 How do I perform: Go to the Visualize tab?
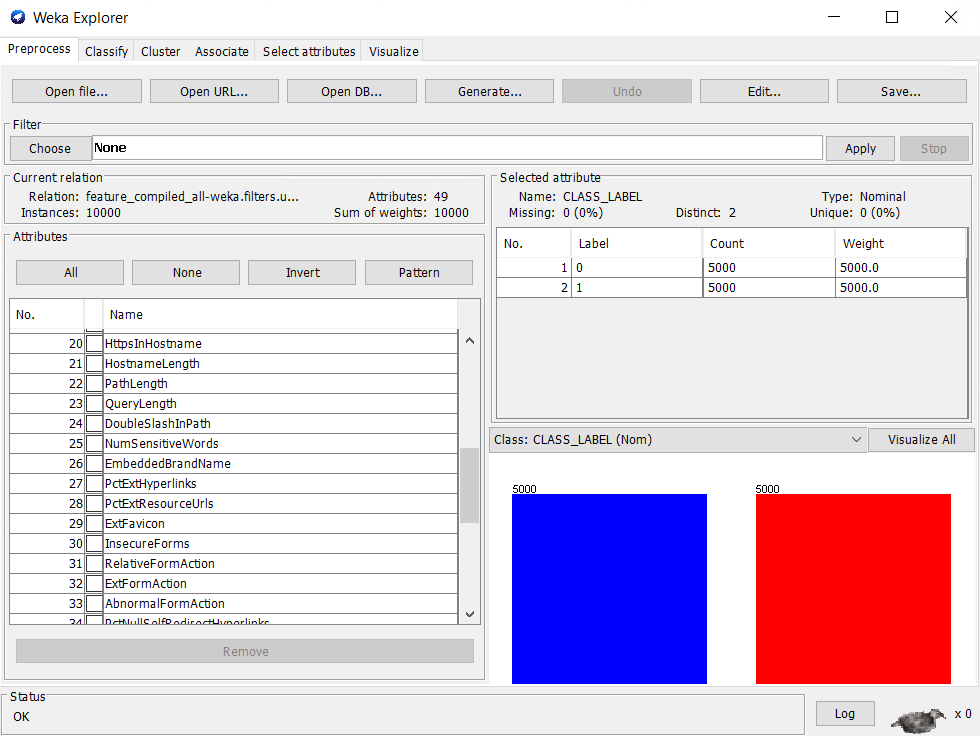[x=393, y=51]
